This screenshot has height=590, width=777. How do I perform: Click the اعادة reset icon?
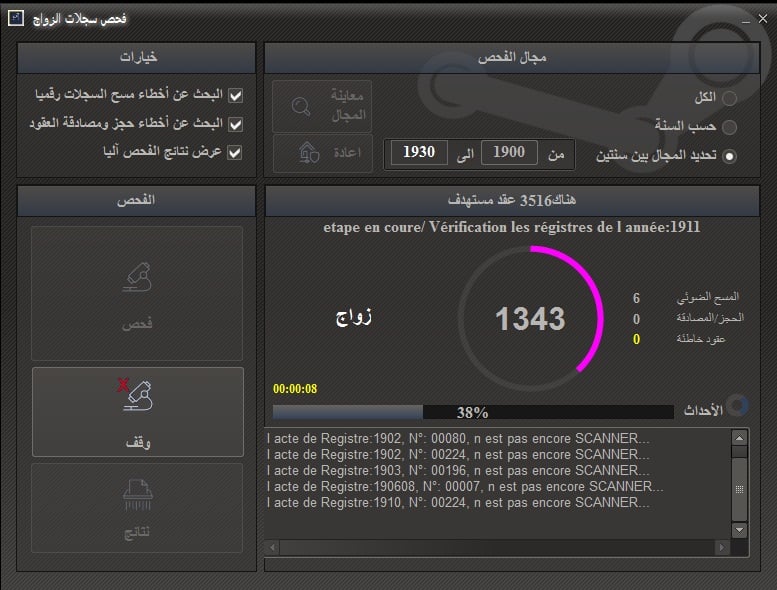pyautogui.click(x=309, y=153)
